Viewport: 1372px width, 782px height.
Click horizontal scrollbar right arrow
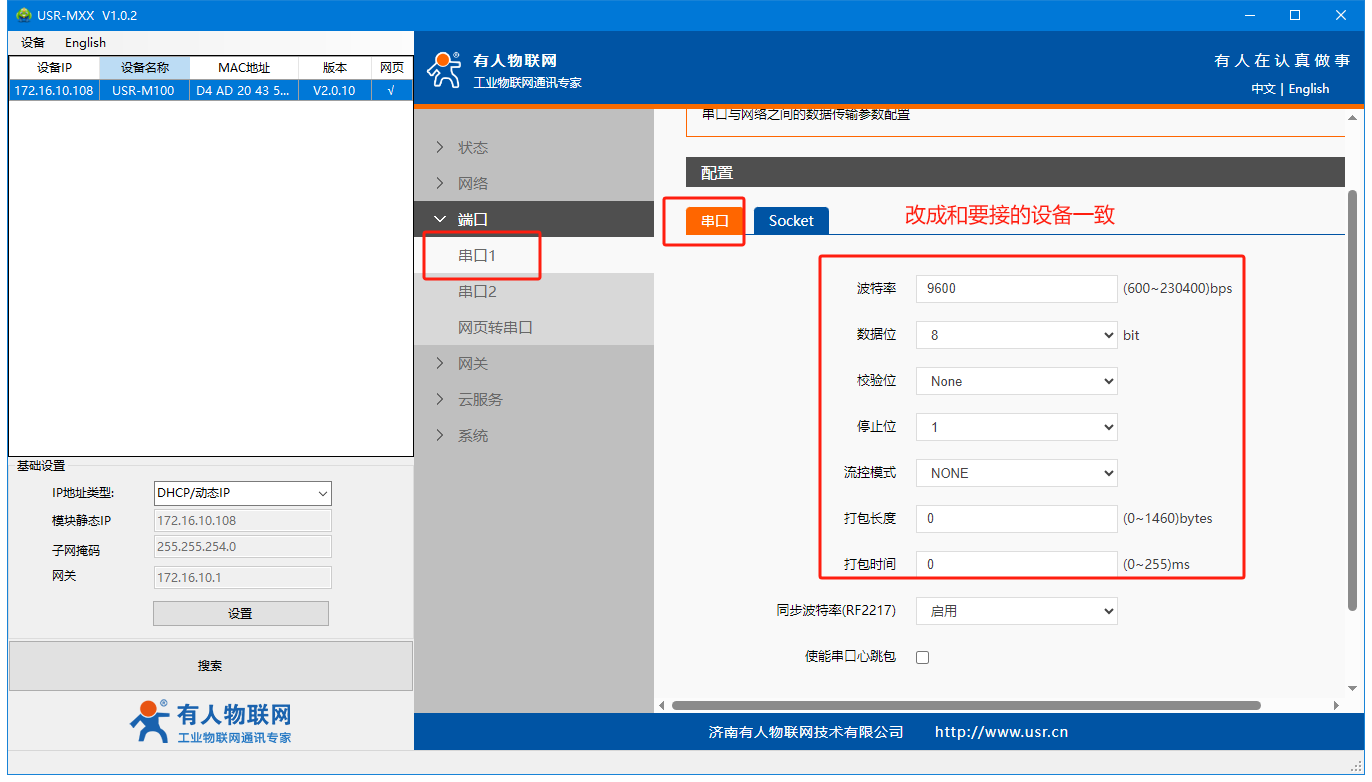click(x=1338, y=705)
